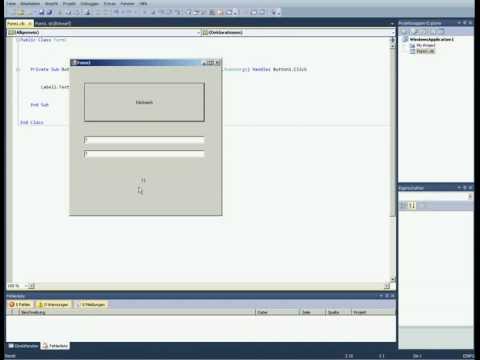Click the Save All icon in the toolbar
480x360 pixels.
49,12
